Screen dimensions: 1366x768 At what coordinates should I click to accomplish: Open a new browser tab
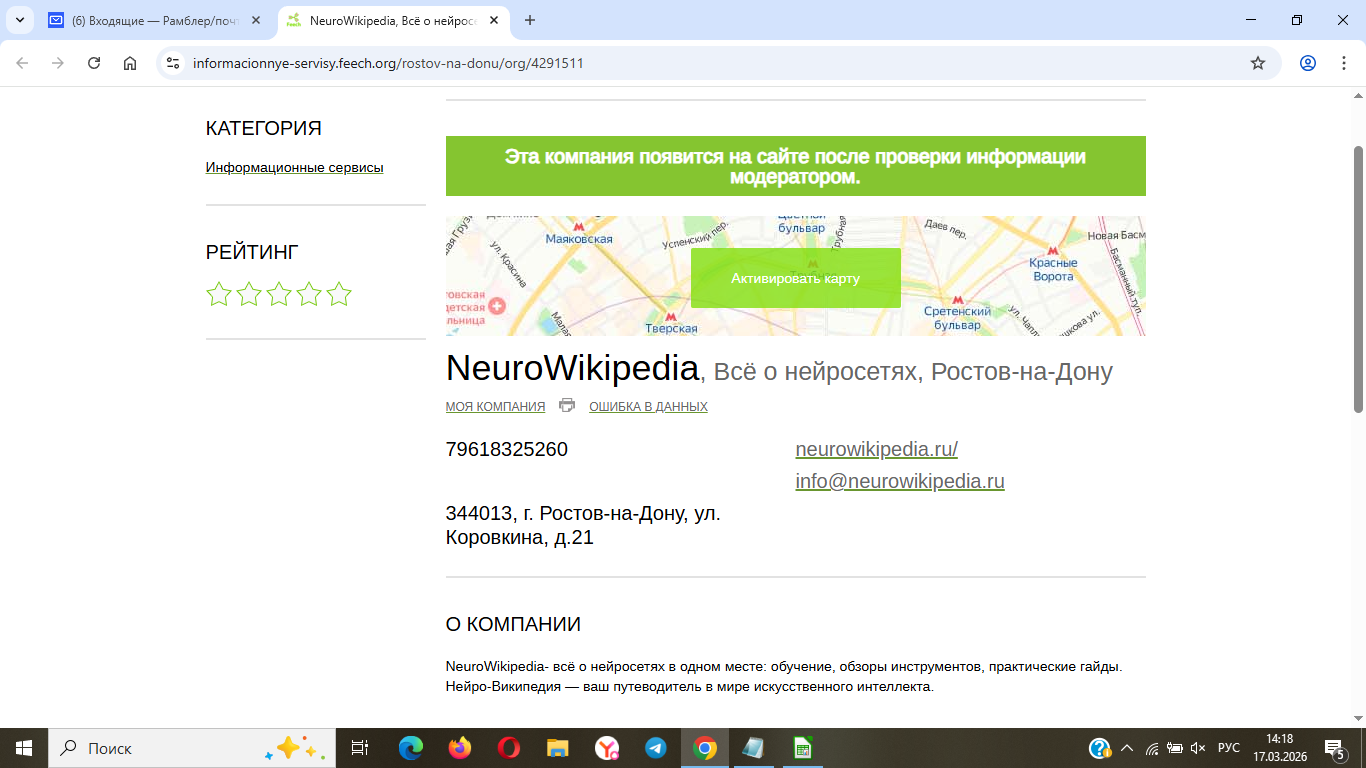(530, 20)
